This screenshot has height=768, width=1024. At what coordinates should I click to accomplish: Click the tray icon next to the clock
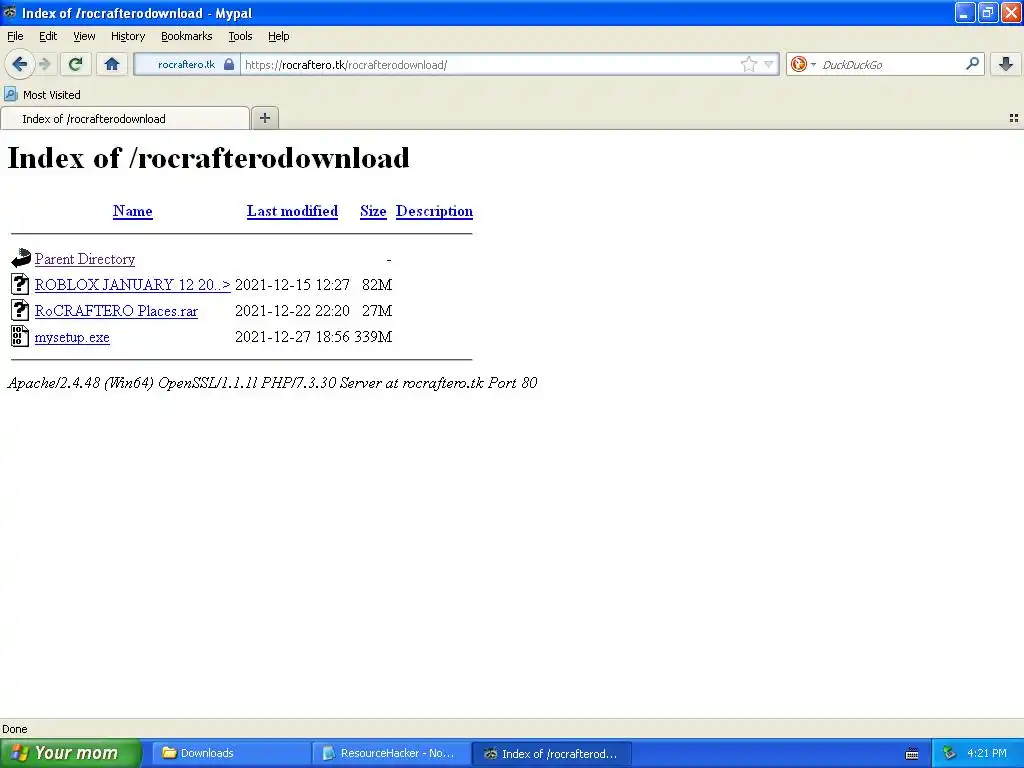tap(950, 753)
